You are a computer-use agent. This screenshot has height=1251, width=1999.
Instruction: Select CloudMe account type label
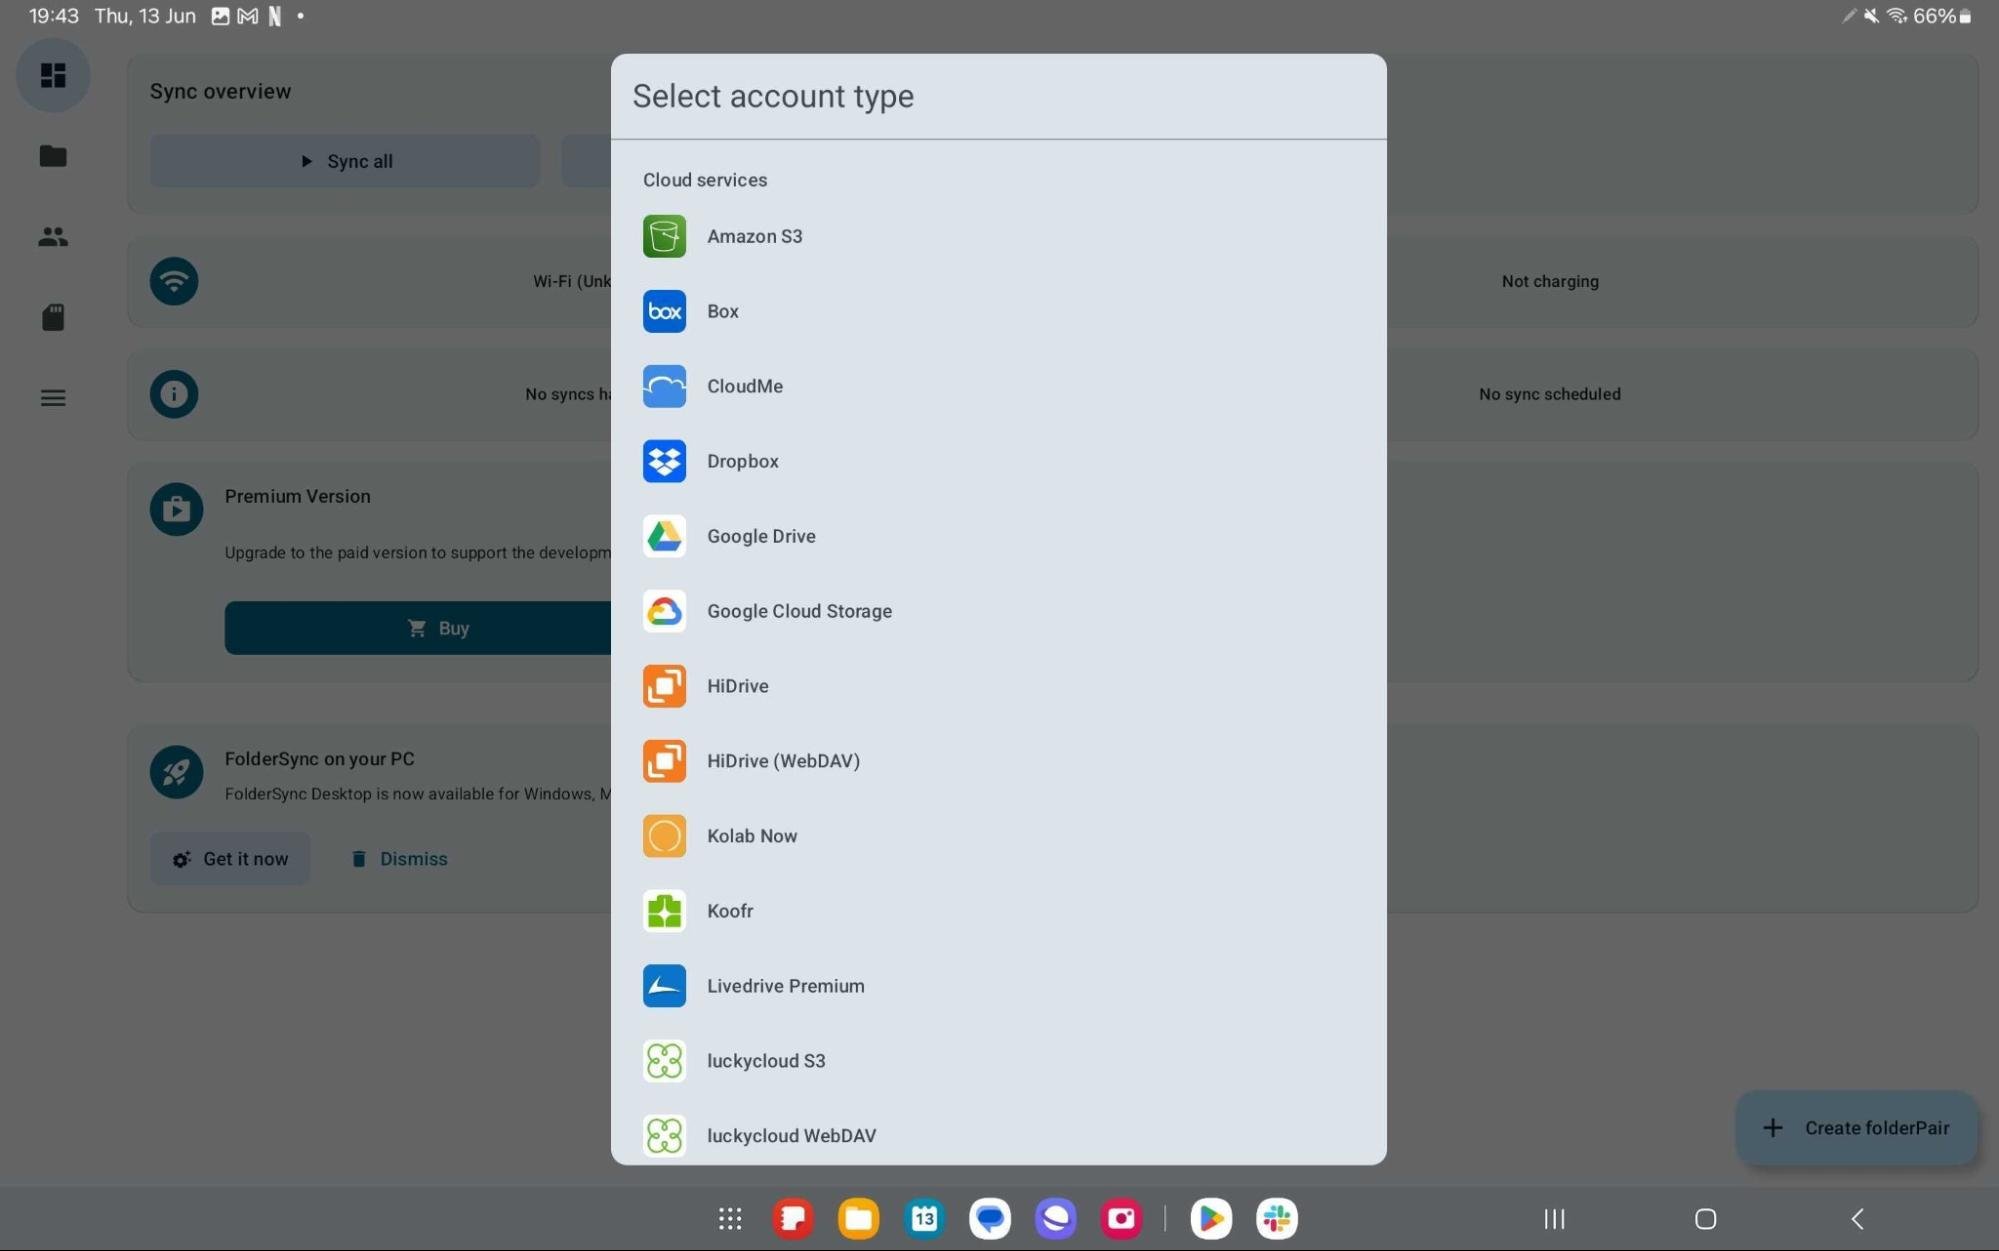click(744, 386)
